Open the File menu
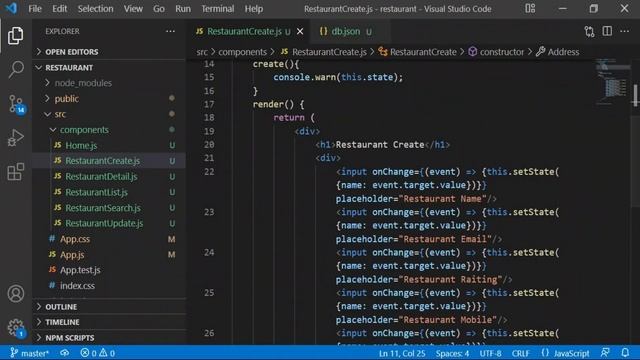Viewport: 640px width, 360px height. [x=35, y=9]
